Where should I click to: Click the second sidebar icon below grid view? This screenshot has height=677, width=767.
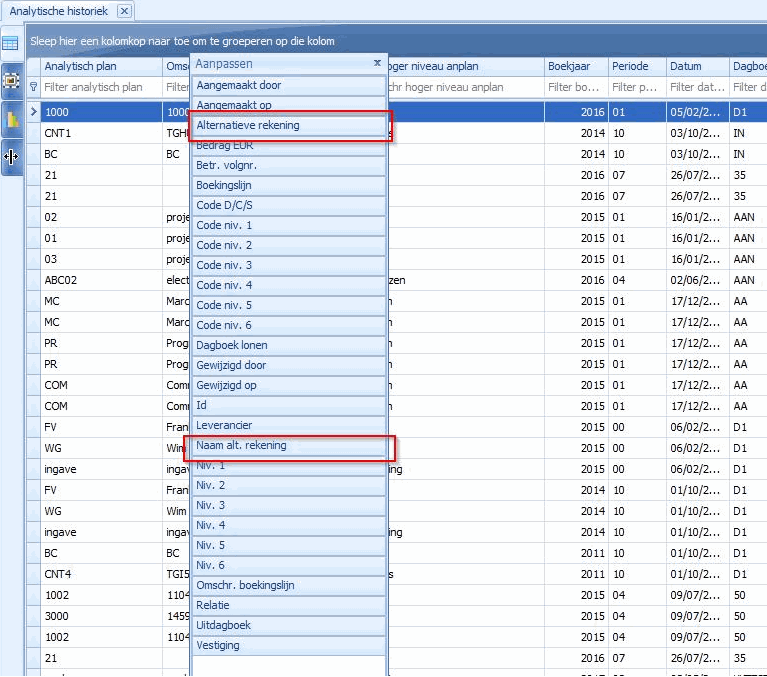pyautogui.click(x=12, y=81)
